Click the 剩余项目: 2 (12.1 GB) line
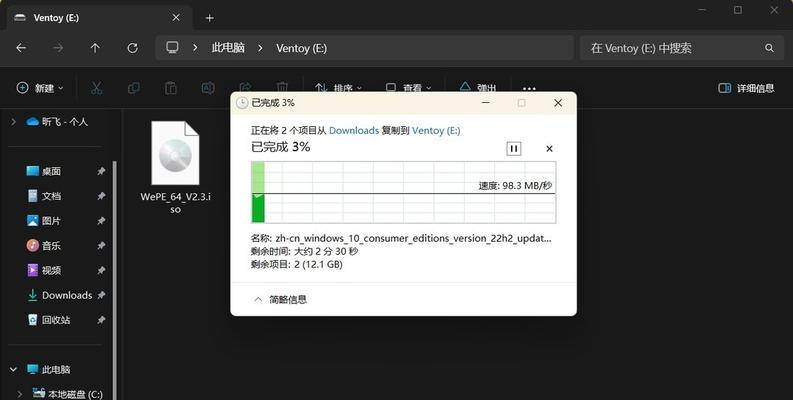The image size is (793, 400). (x=297, y=264)
